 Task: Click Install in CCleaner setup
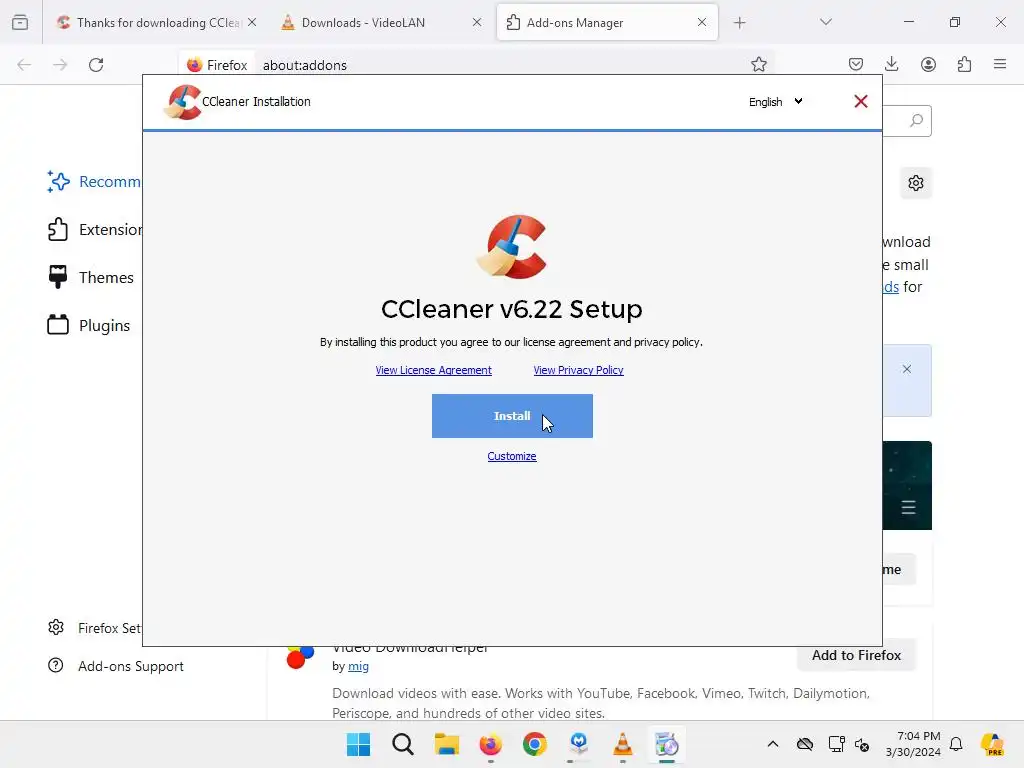(x=512, y=416)
